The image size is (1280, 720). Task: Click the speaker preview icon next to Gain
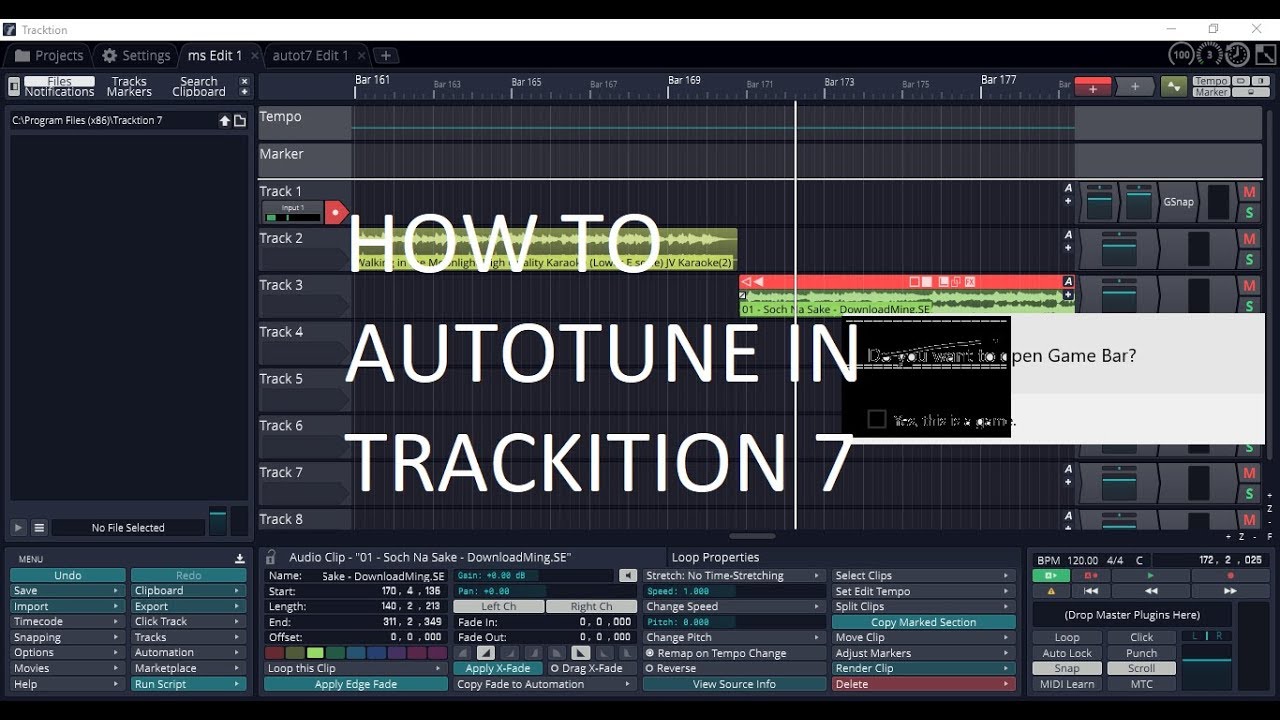(x=628, y=576)
